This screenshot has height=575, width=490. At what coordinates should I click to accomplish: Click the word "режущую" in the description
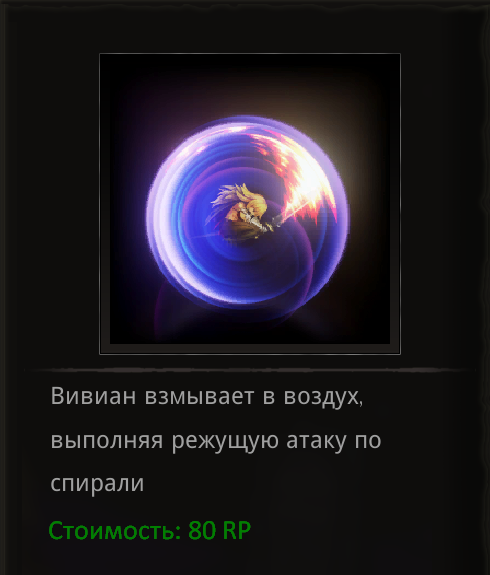tap(225, 441)
